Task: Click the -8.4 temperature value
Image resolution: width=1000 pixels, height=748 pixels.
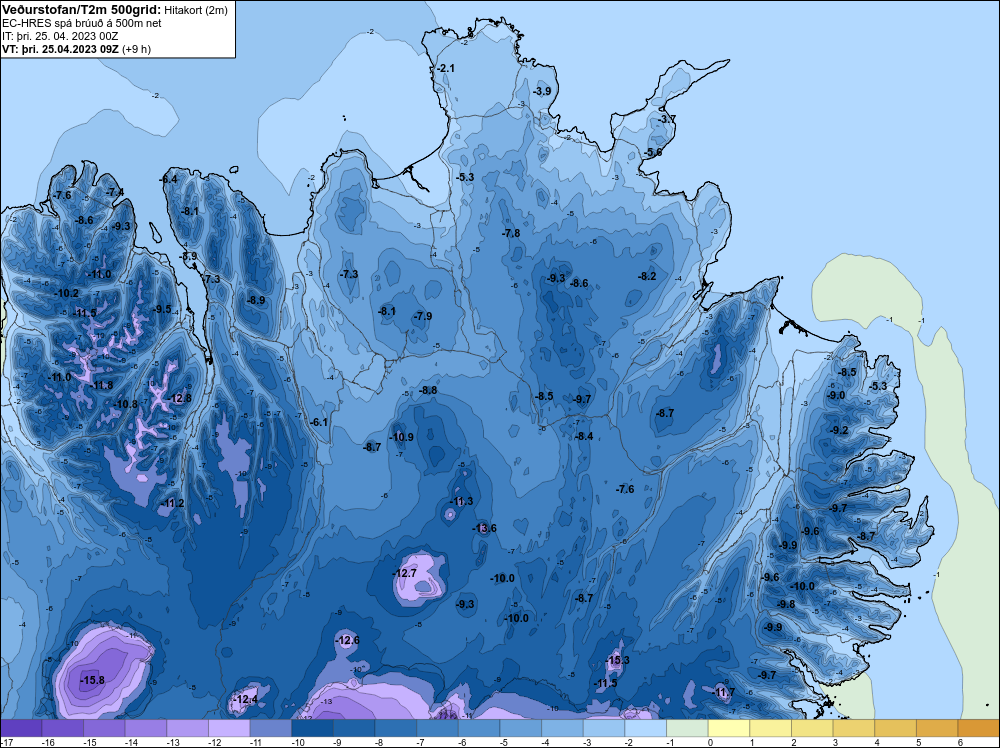Action: point(584,436)
